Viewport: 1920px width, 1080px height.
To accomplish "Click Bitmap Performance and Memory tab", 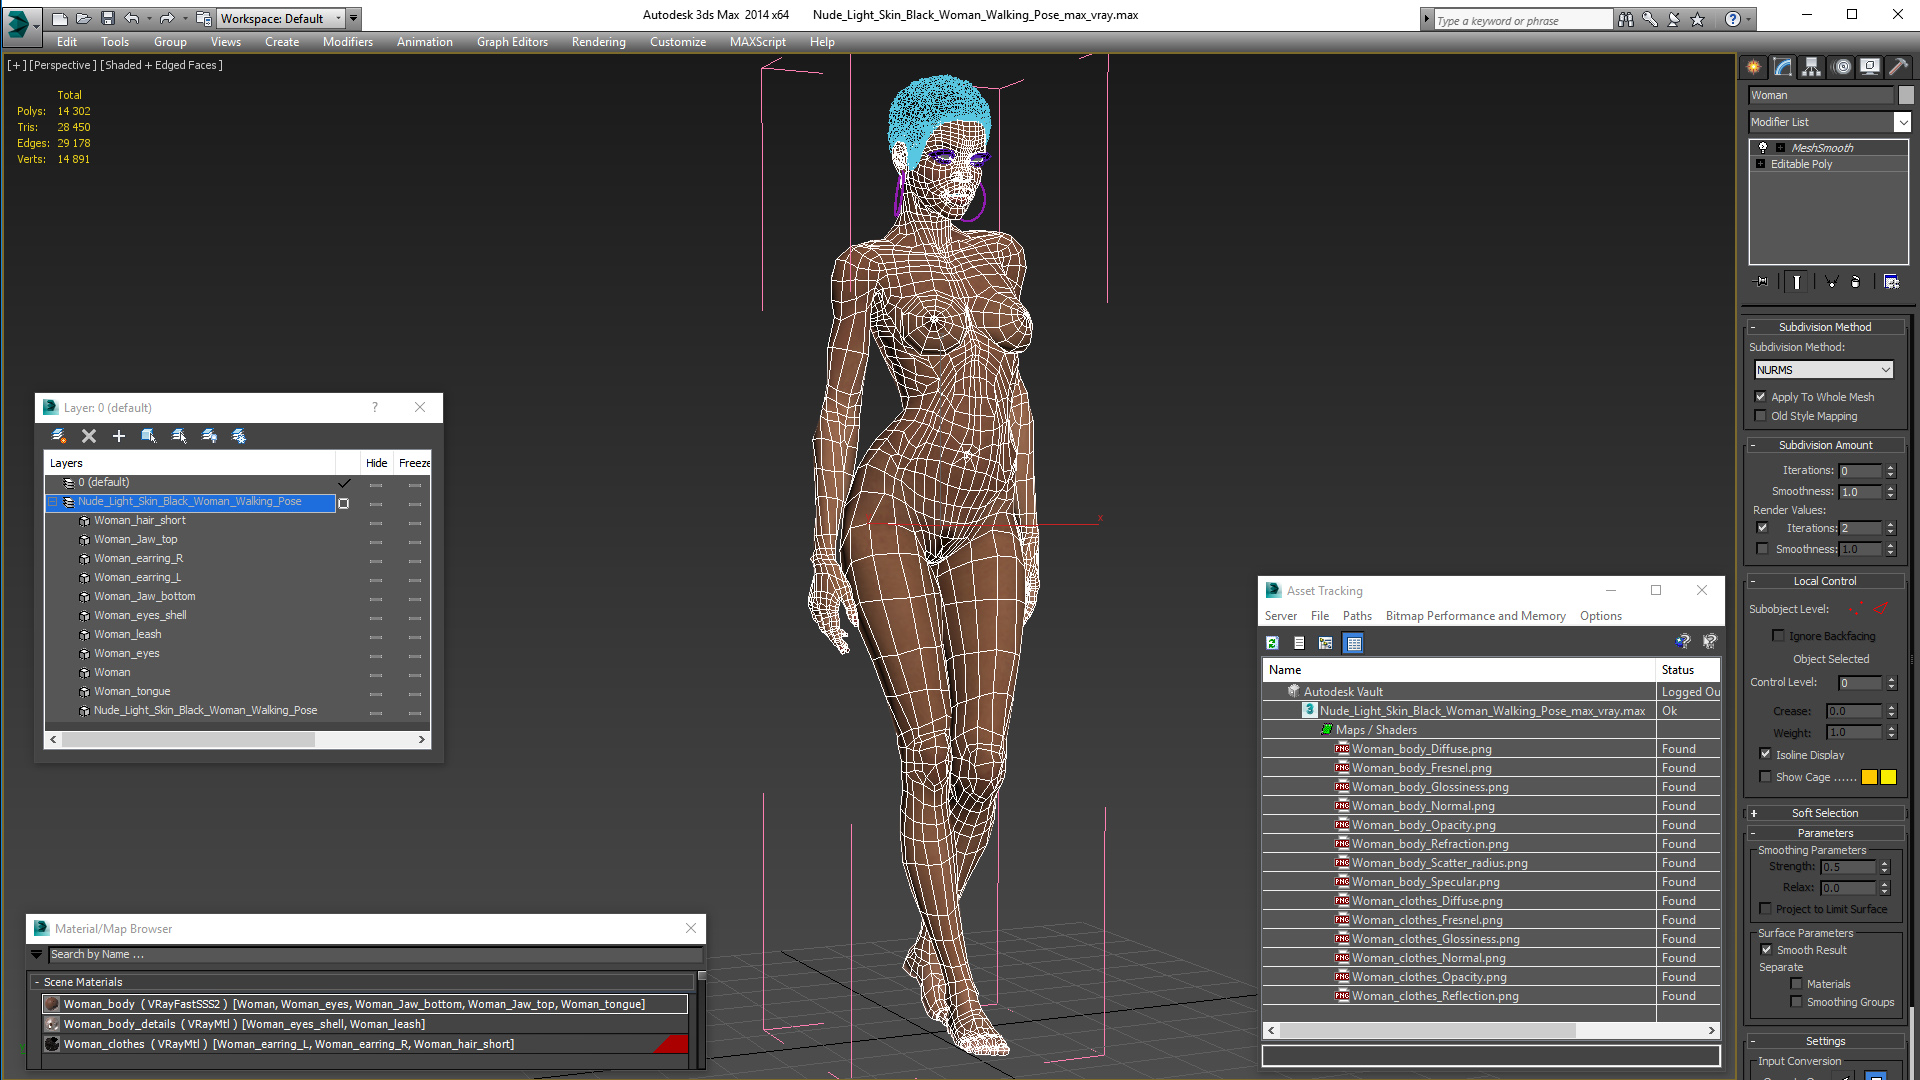I will point(1476,616).
